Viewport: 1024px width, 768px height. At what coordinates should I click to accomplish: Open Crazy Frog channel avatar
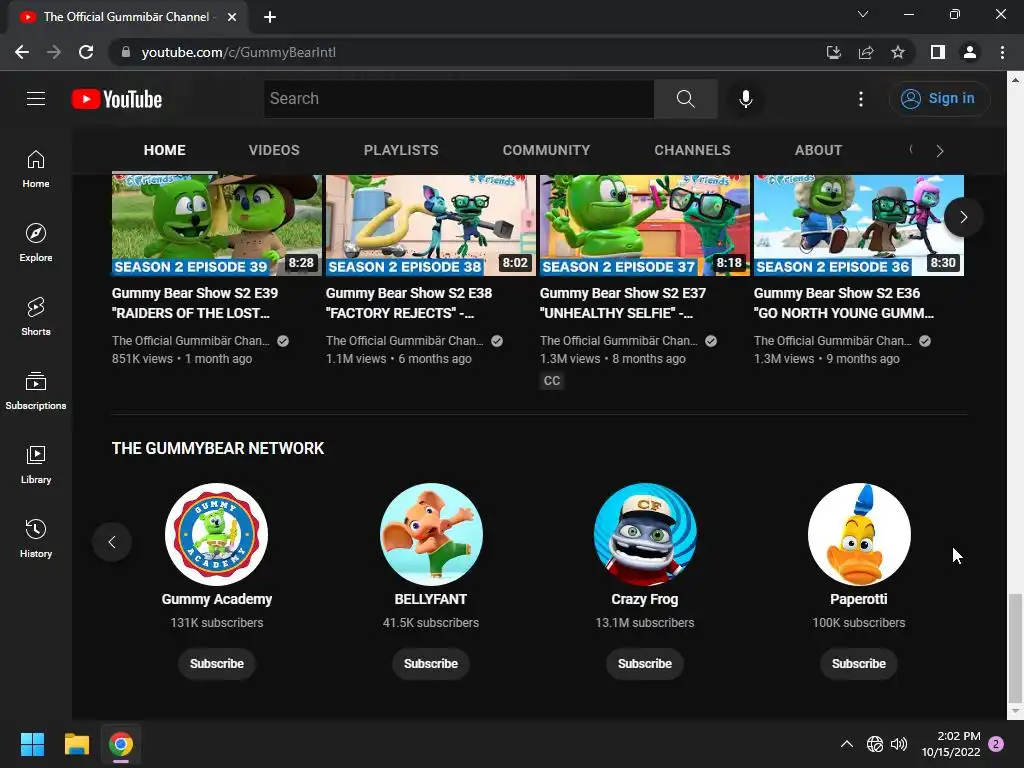[x=645, y=534]
